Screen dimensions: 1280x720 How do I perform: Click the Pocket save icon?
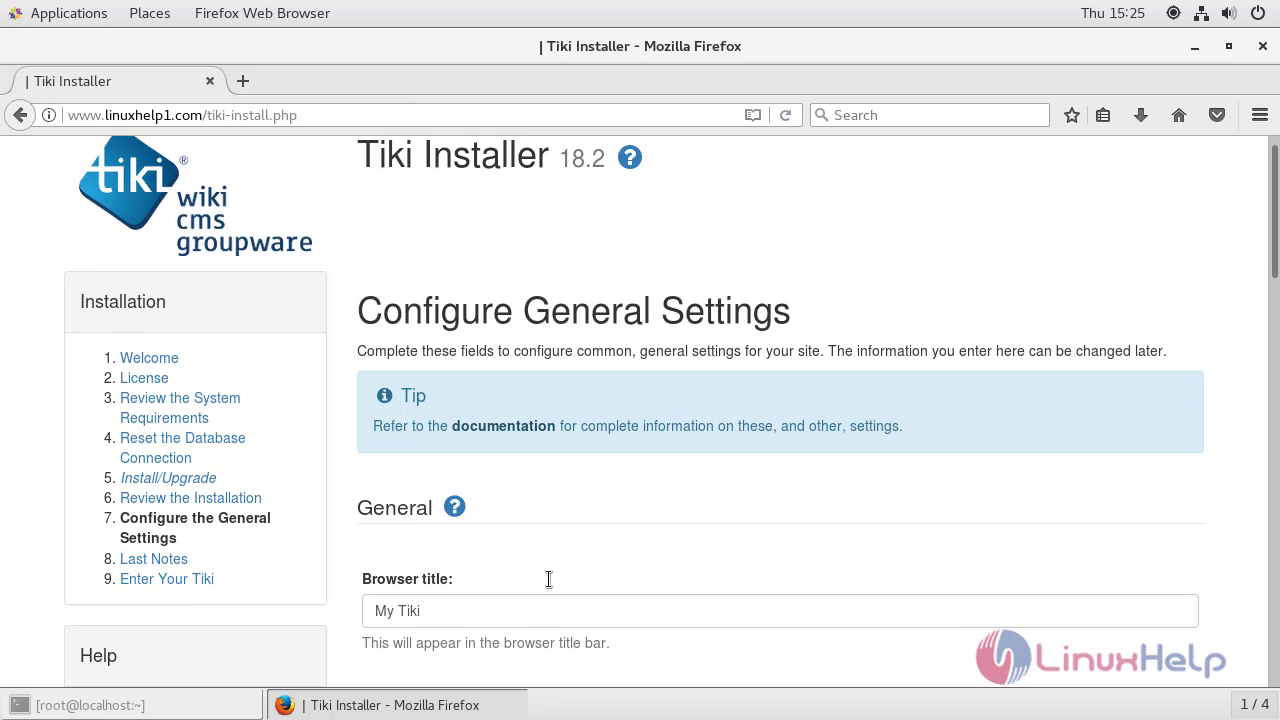click(x=1217, y=115)
